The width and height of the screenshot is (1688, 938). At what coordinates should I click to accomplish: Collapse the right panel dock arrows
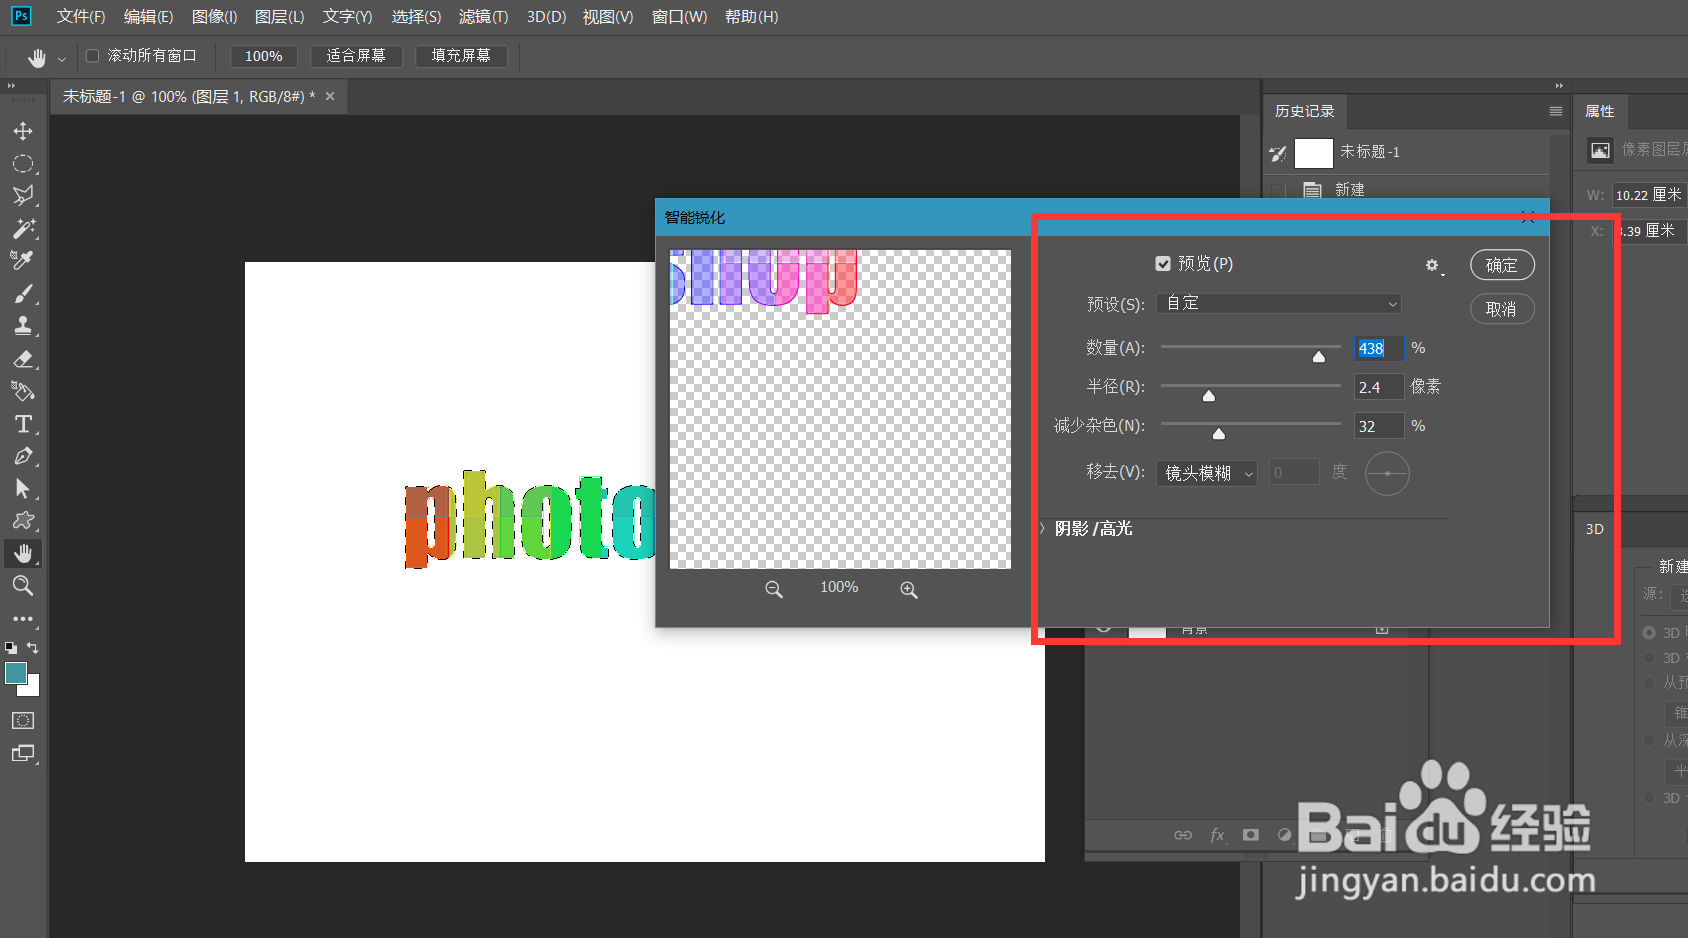point(1558,85)
